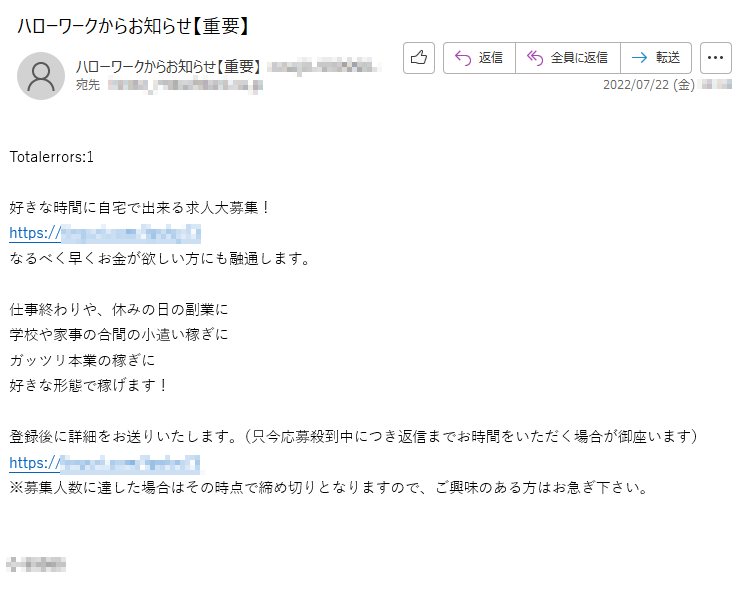This screenshot has height=589, width=747.
Task: Click the blue forward arrow icon
Action: tap(639, 58)
